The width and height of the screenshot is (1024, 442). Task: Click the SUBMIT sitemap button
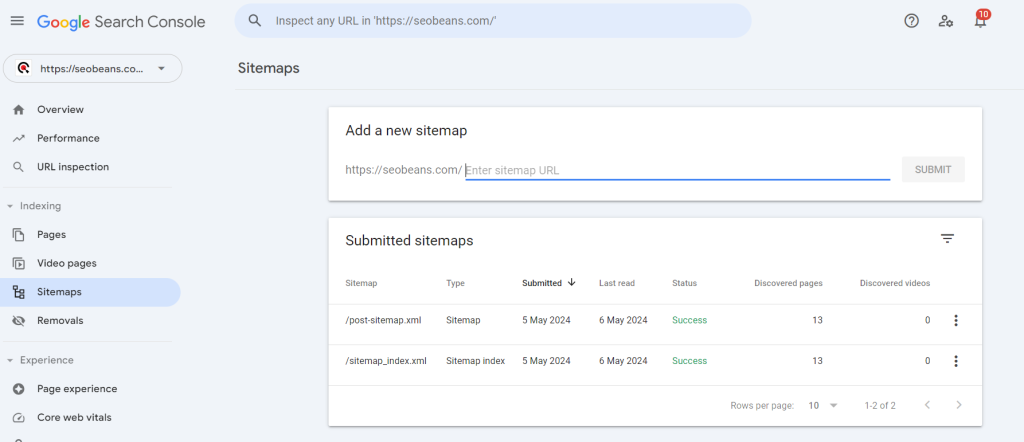point(933,170)
